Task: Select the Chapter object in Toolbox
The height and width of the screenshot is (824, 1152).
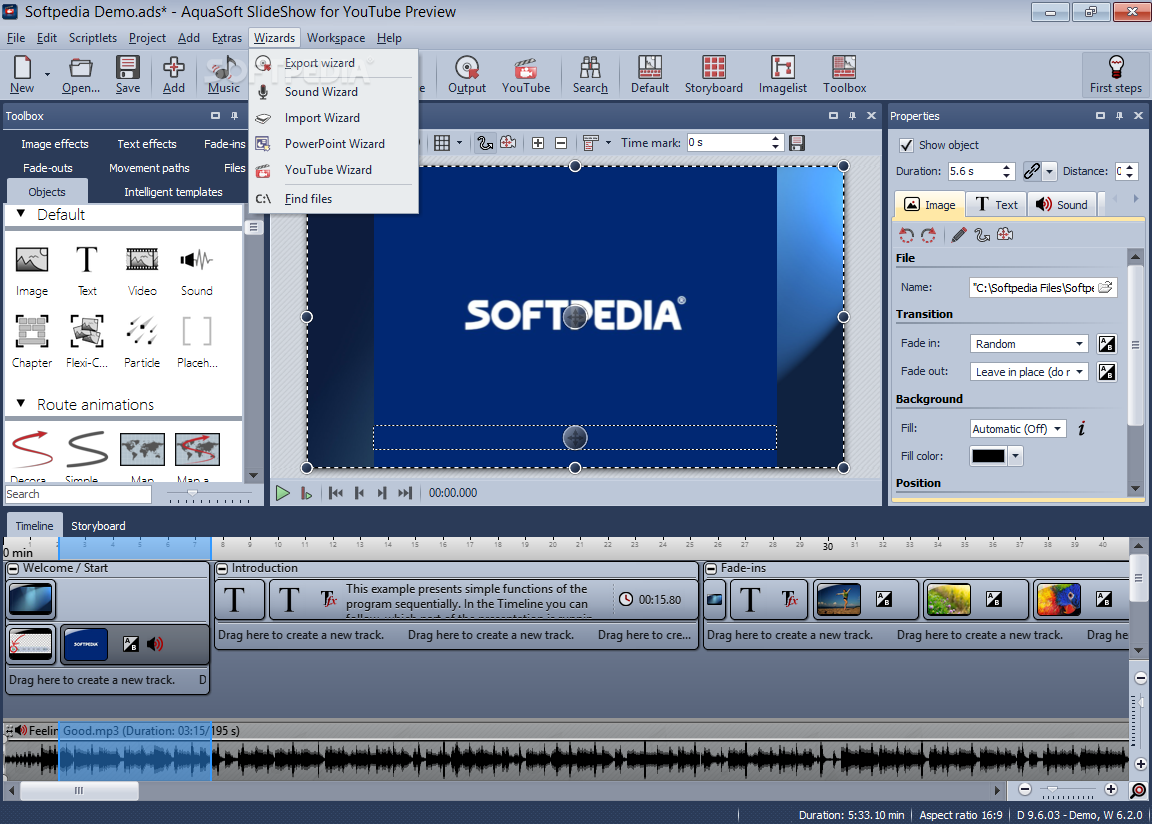Action: tap(32, 341)
